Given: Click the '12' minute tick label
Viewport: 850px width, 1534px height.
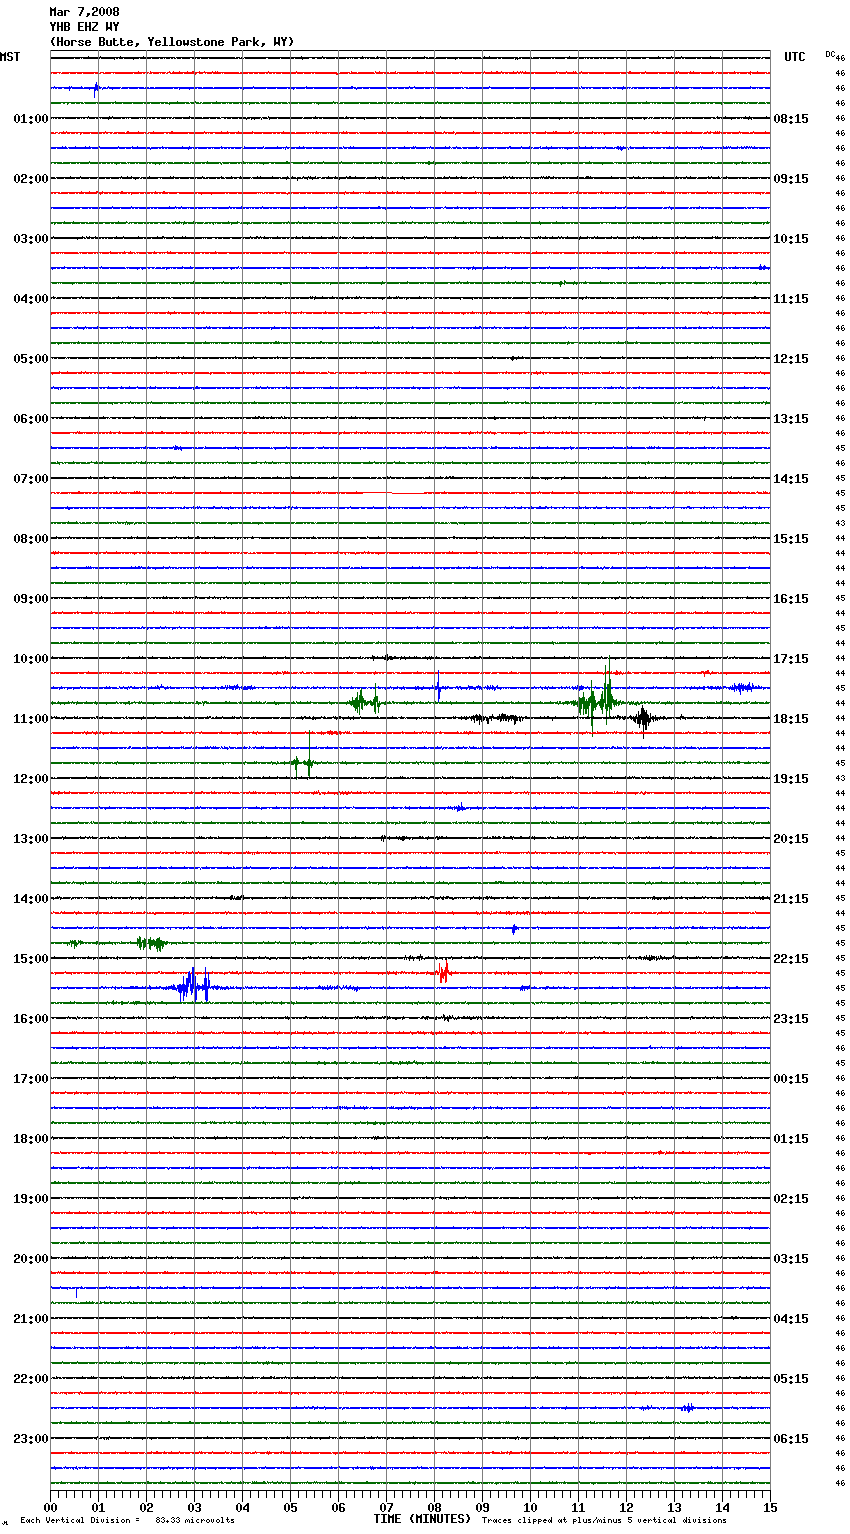Looking at the screenshot, I should click(x=626, y=1507).
